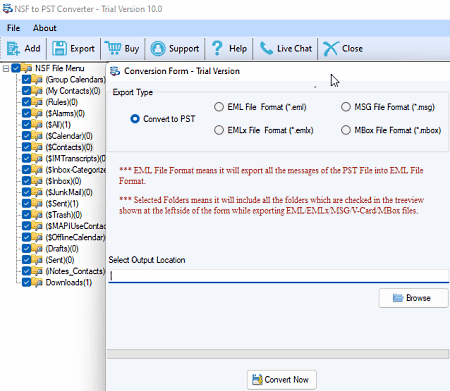Uncheck the ($Calendar)(0) checkbox

26,136
